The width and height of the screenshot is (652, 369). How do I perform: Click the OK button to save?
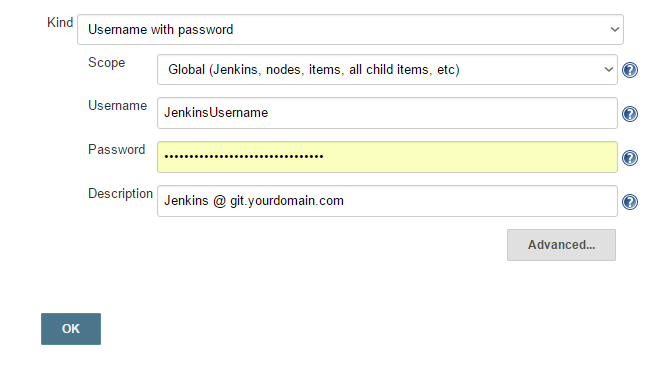(x=71, y=329)
